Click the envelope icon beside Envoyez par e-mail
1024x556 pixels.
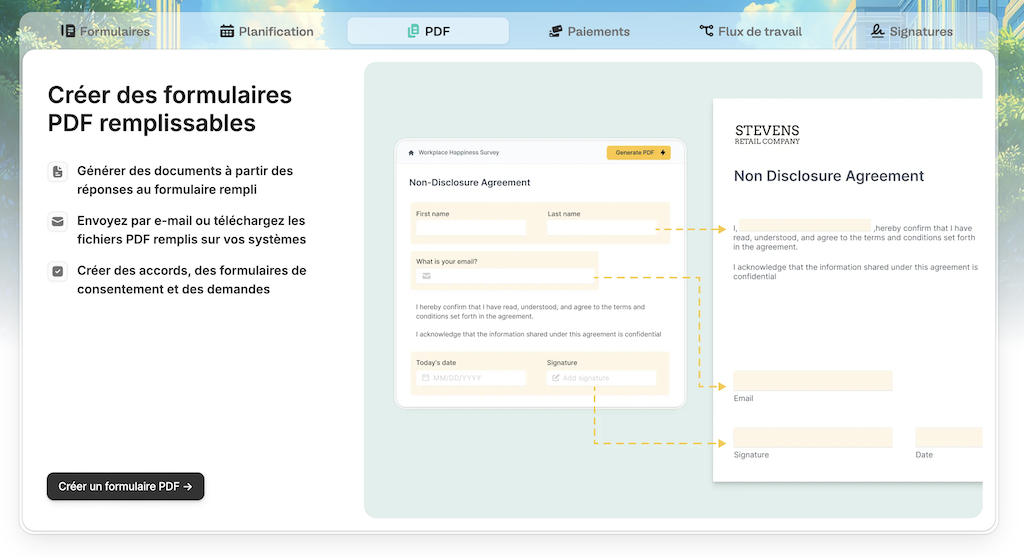tap(58, 221)
